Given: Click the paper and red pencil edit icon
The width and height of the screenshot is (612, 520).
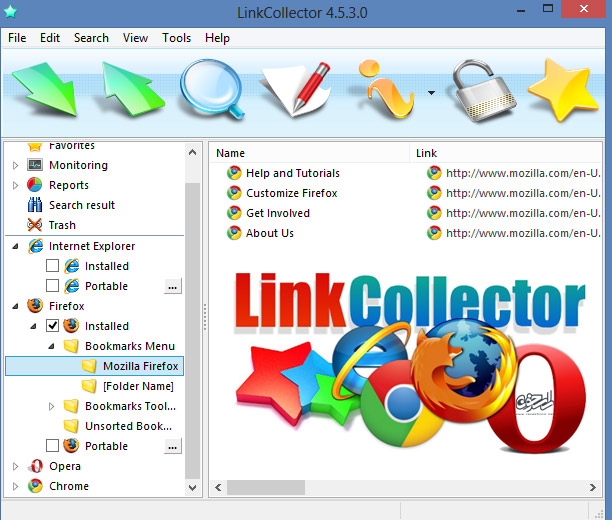Looking at the screenshot, I should [296, 90].
